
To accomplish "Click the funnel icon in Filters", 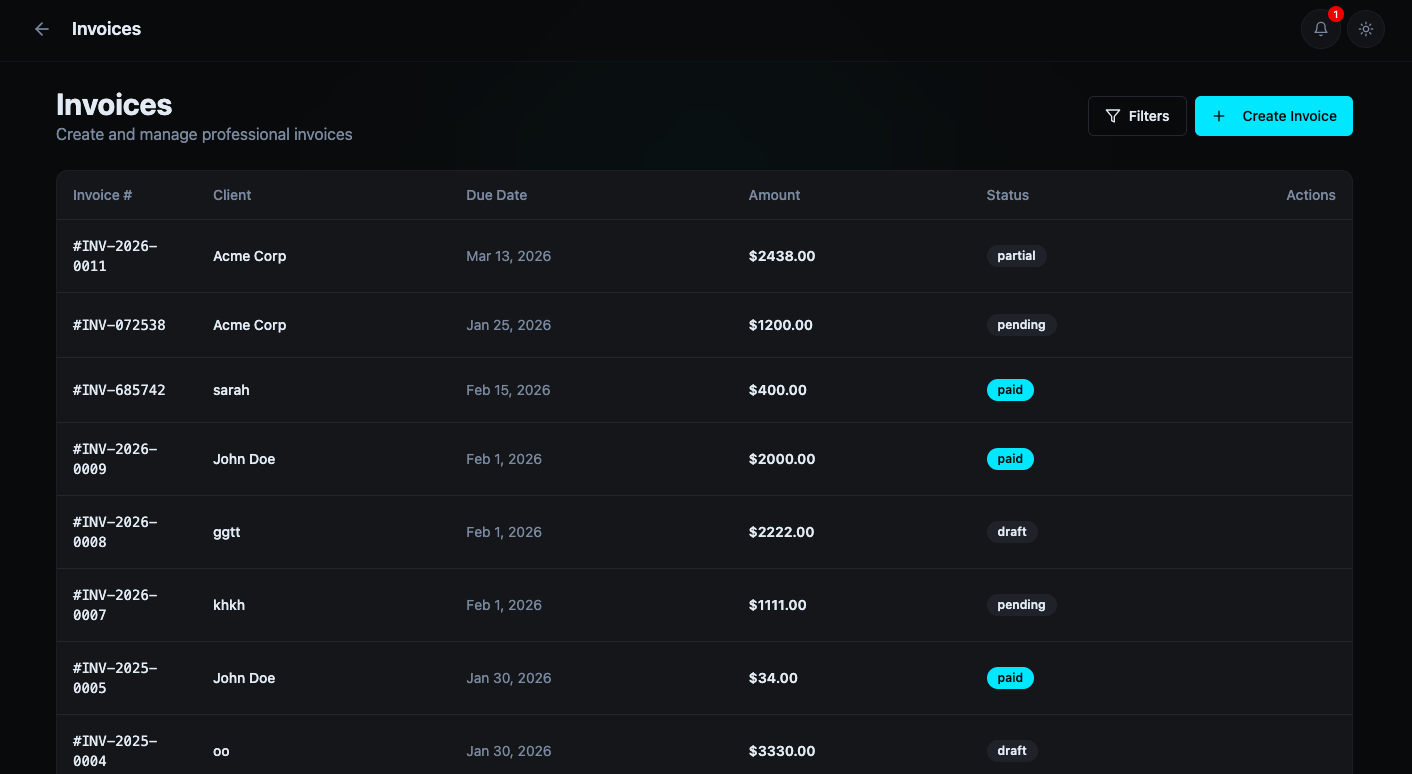I will pyautogui.click(x=1112, y=116).
